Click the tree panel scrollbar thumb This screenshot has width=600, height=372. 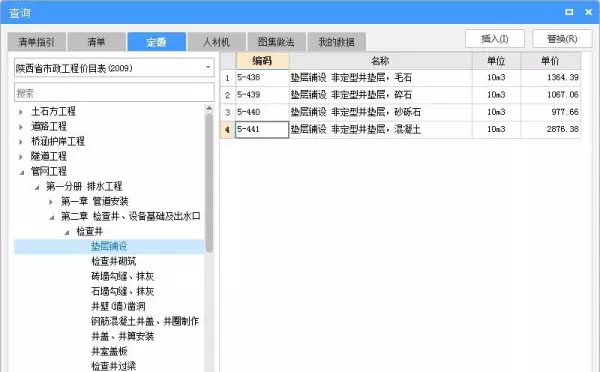(x=209, y=183)
